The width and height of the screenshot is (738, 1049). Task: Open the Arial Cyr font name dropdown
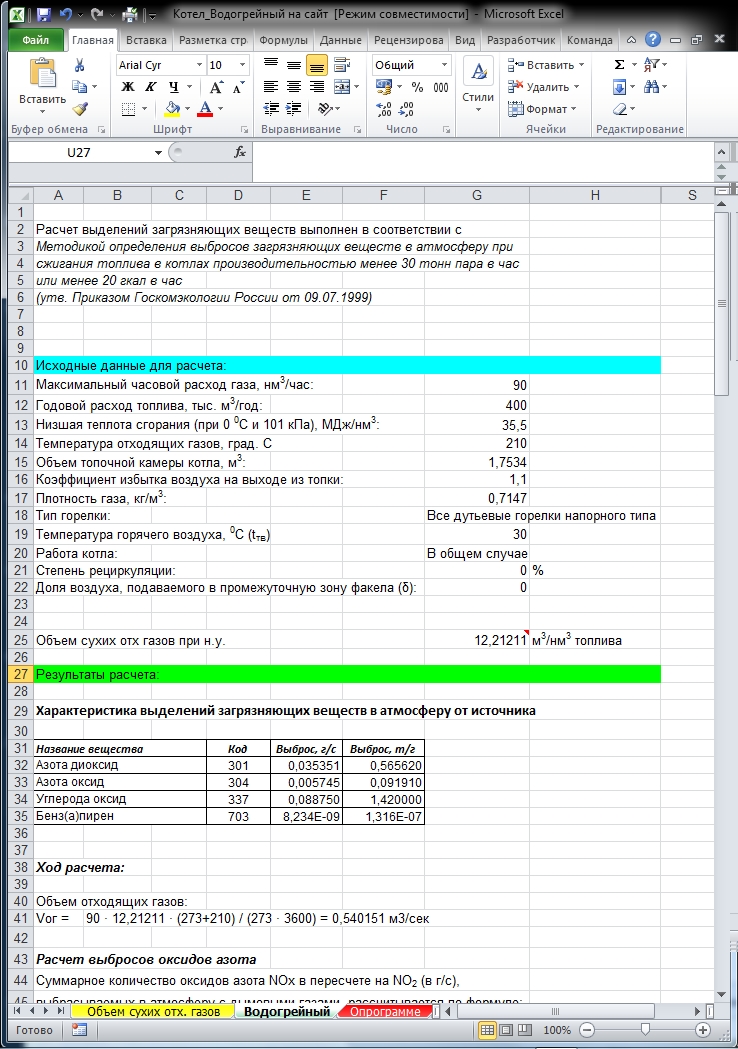[x=199, y=65]
